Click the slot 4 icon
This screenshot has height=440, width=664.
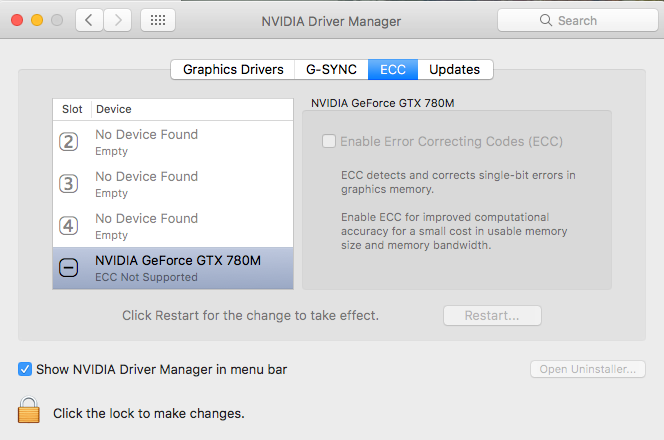(x=69, y=226)
